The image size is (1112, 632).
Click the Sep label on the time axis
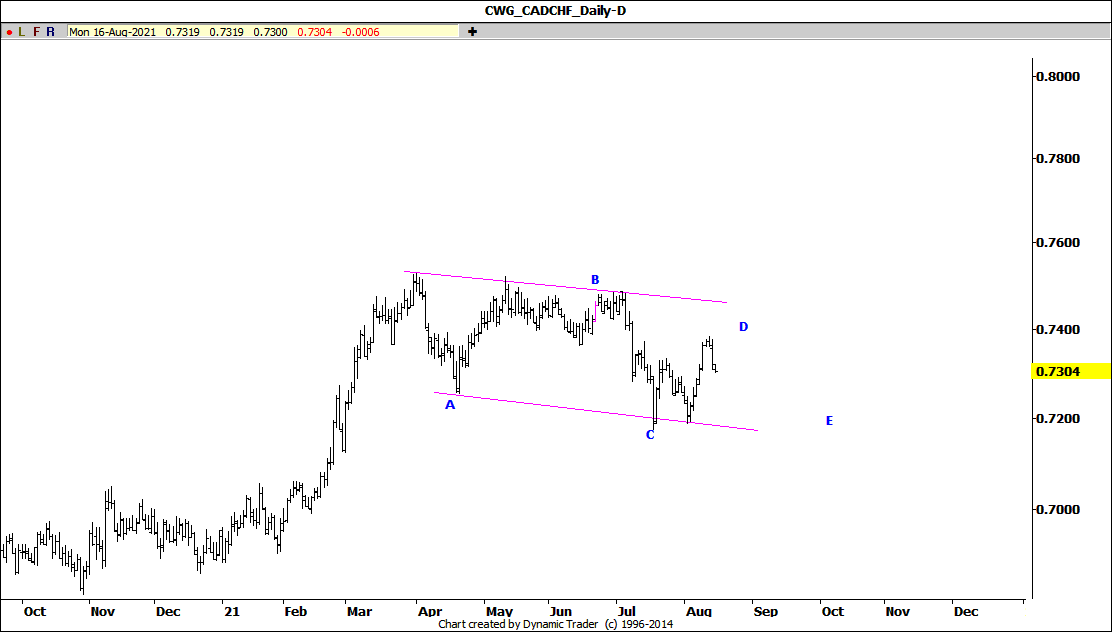pos(766,611)
